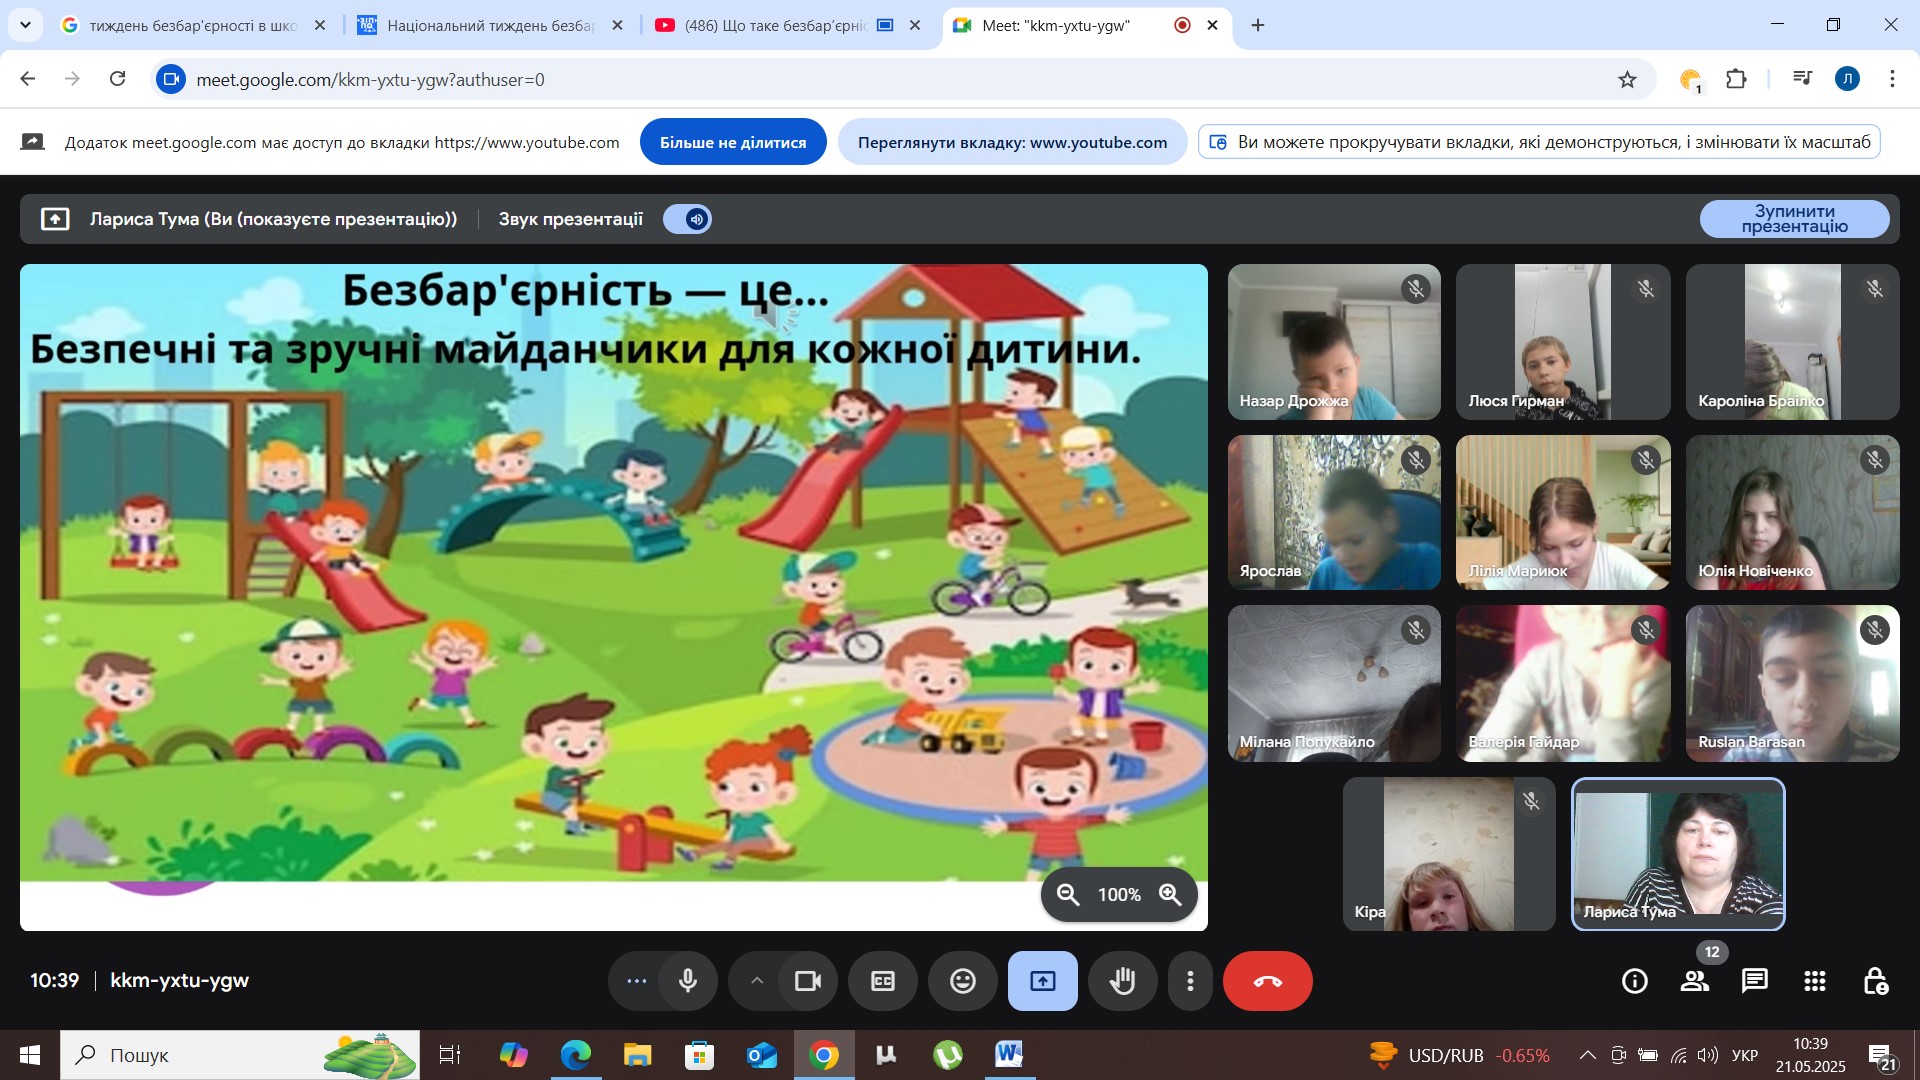Select Юлія Новіченко video tile
Screen dimensions: 1920x1080
(1792, 512)
